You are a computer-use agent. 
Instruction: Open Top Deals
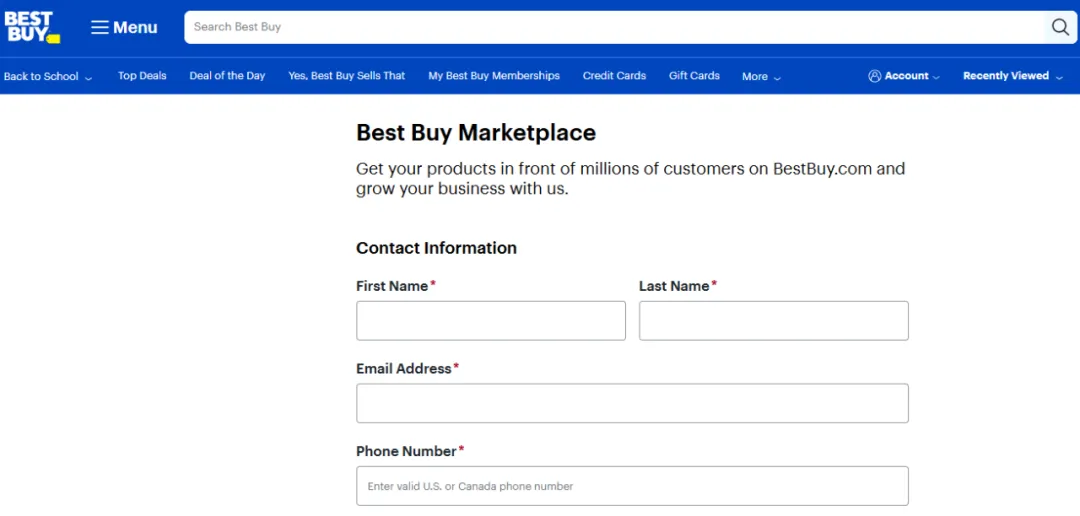tap(142, 76)
